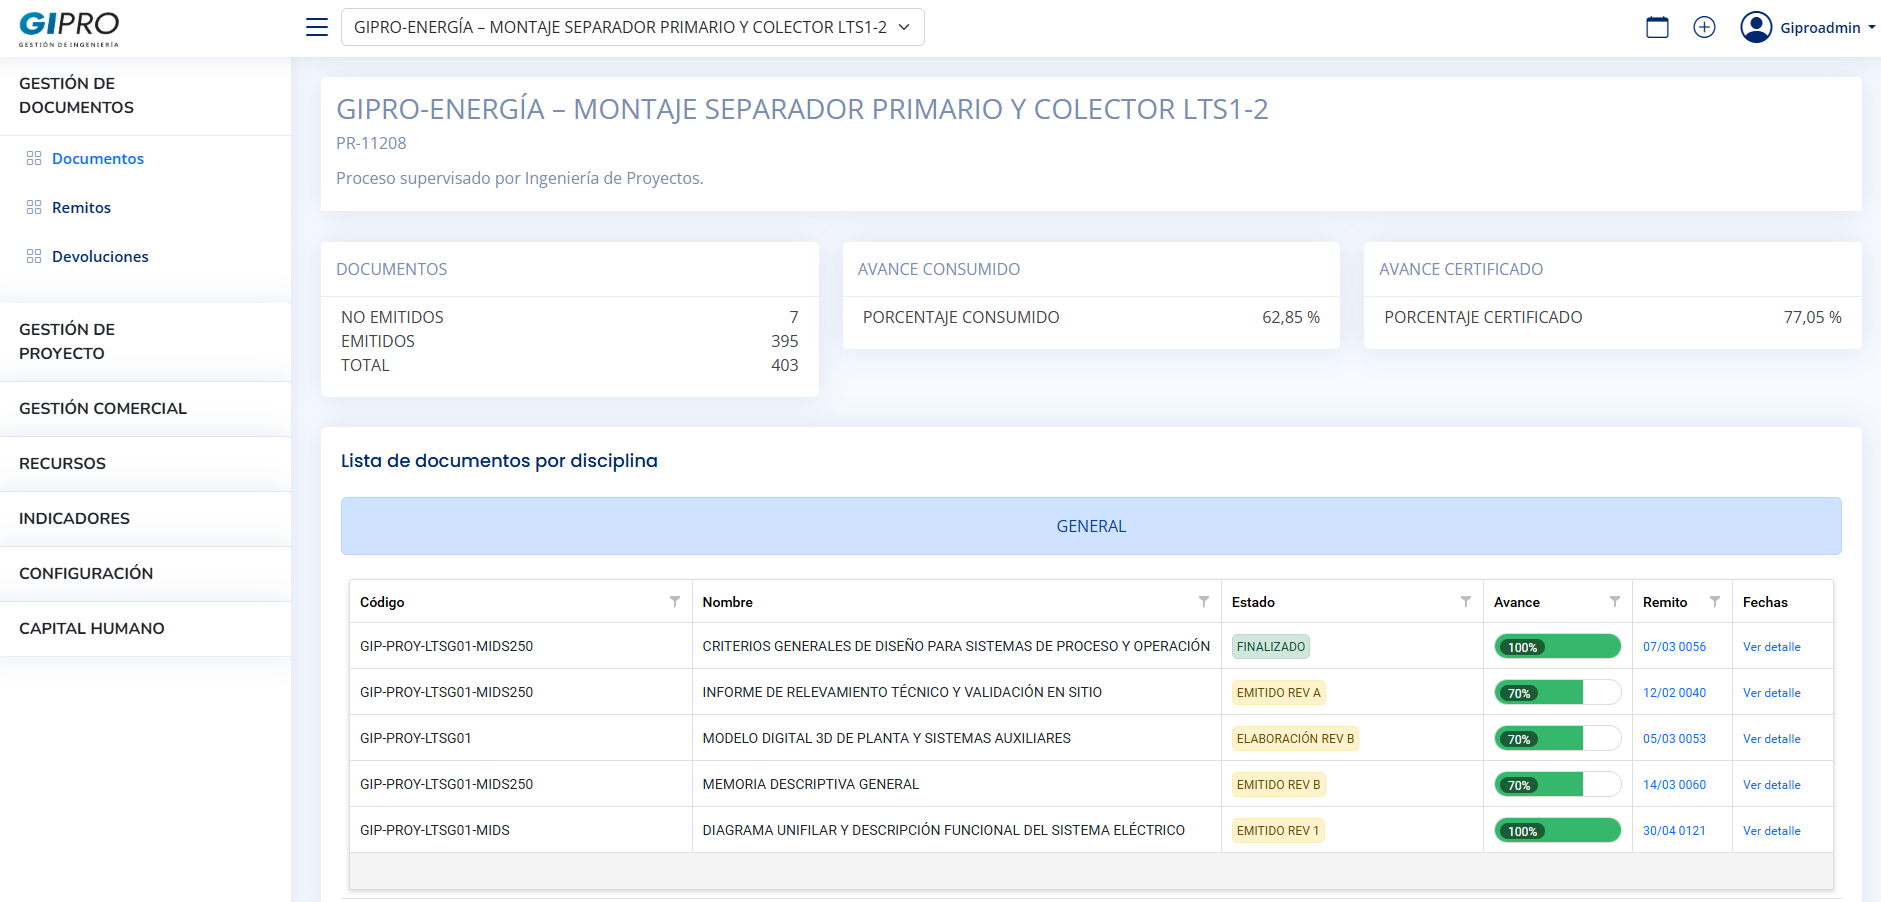Click the grid icon beside Documentos
This screenshot has width=1881, height=902.
34,158
